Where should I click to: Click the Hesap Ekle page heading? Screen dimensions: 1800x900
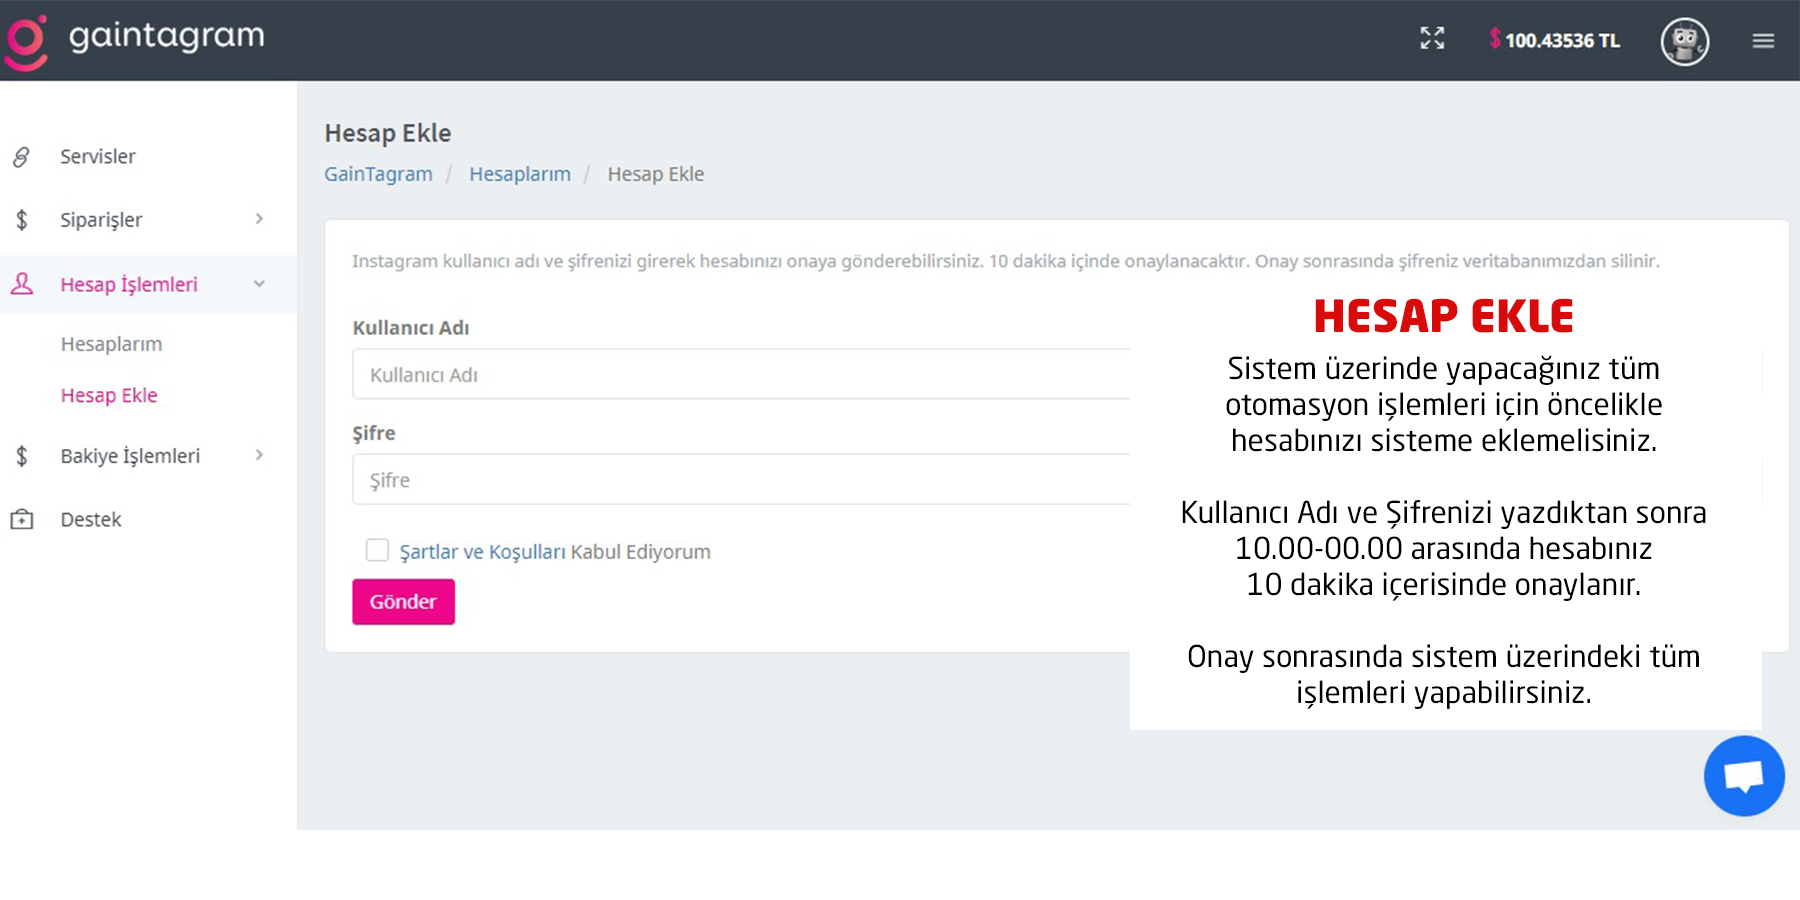pyautogui.click(x=388, y=133)
